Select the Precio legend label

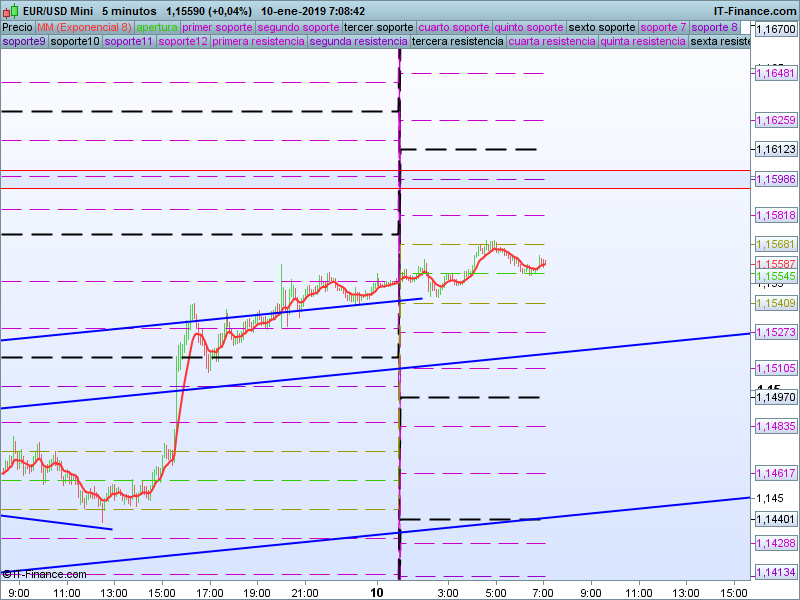[17, 27]
